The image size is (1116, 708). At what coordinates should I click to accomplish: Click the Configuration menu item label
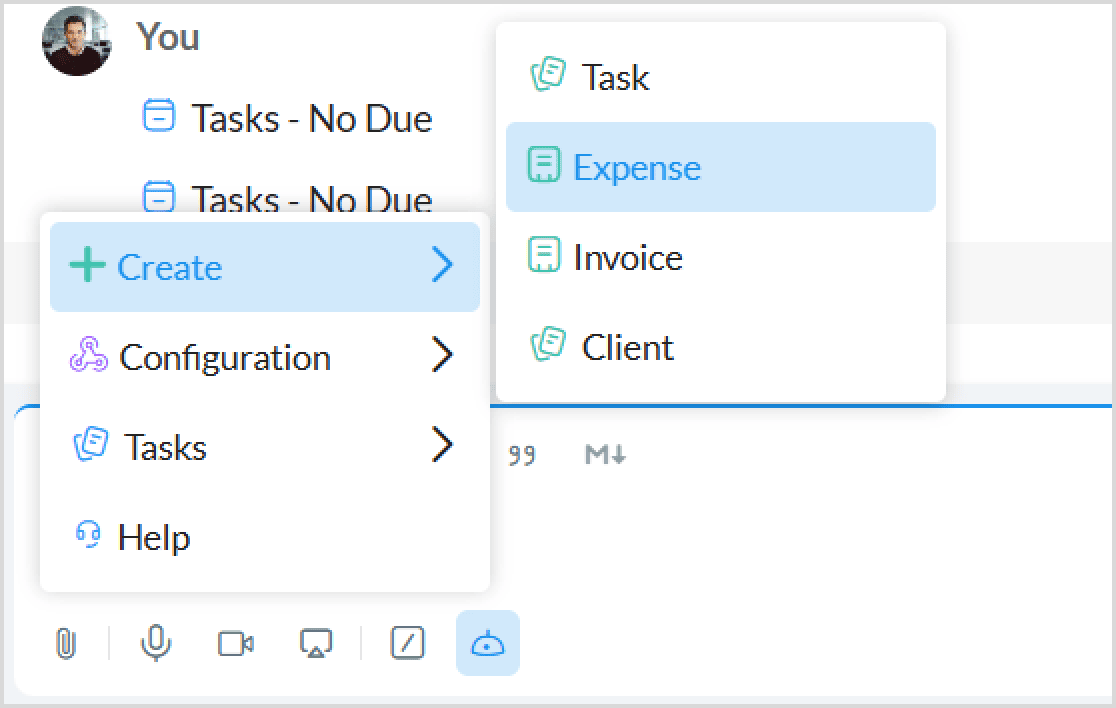point(224,357)
